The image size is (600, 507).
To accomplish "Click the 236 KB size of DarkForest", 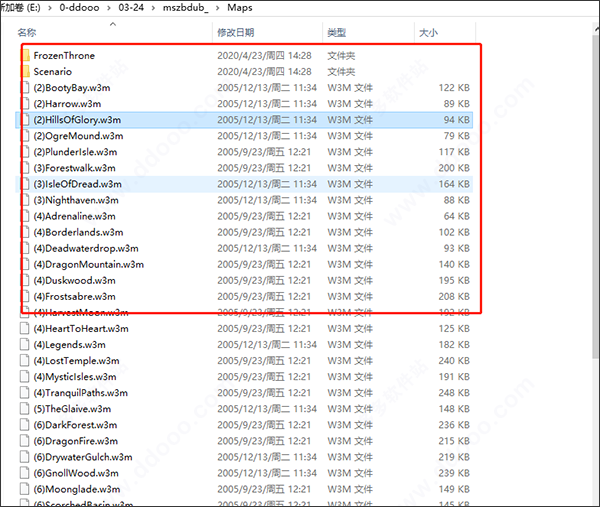I will [x=454, y=425].
